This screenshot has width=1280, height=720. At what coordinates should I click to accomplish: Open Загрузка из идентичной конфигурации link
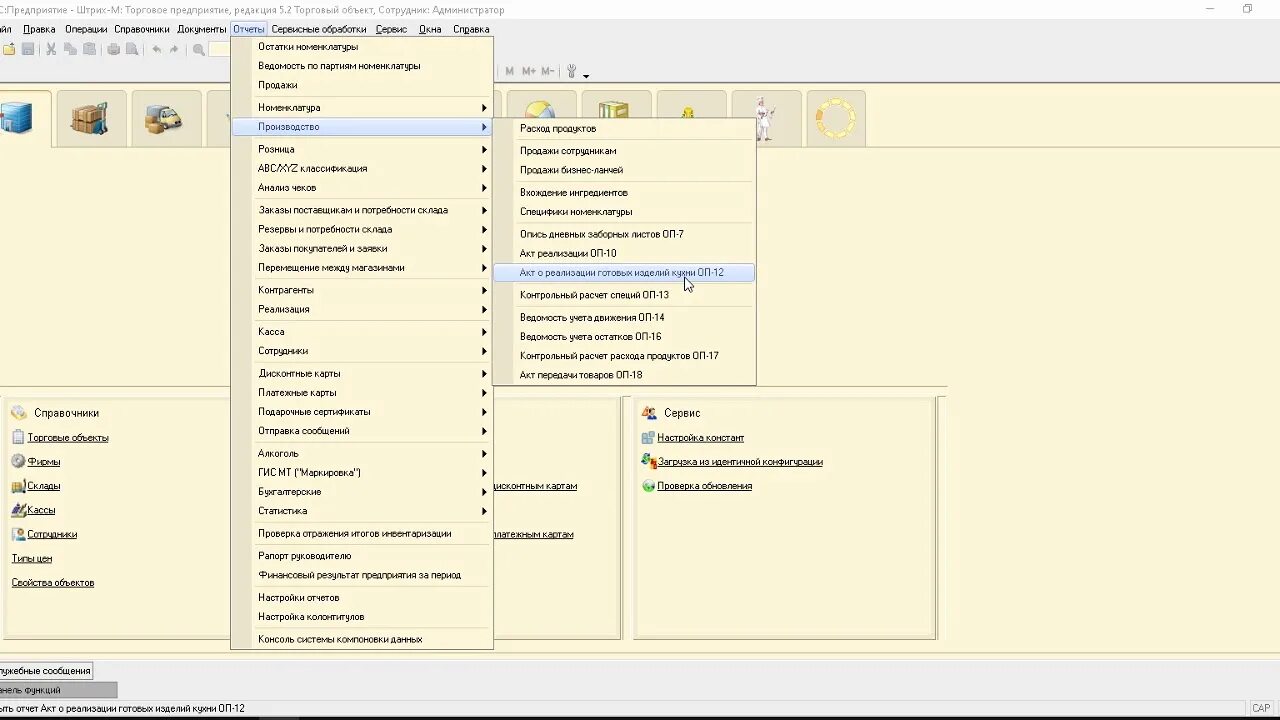tap(740, 462)
